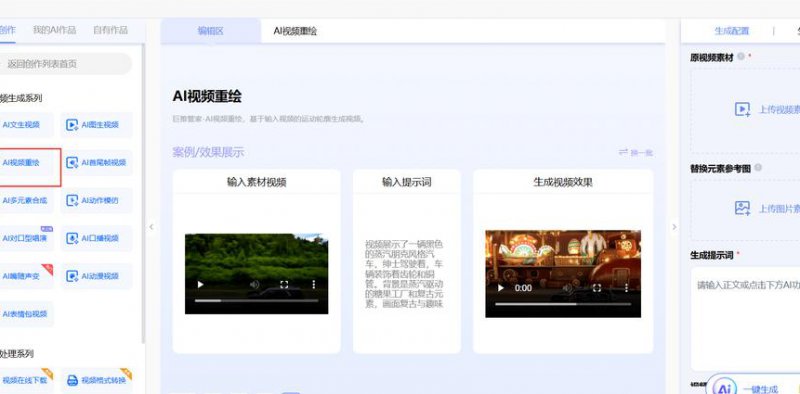Click the 换一批 refresh link text
The width and height of the screenshot is (800, 394).
(642, 153)
